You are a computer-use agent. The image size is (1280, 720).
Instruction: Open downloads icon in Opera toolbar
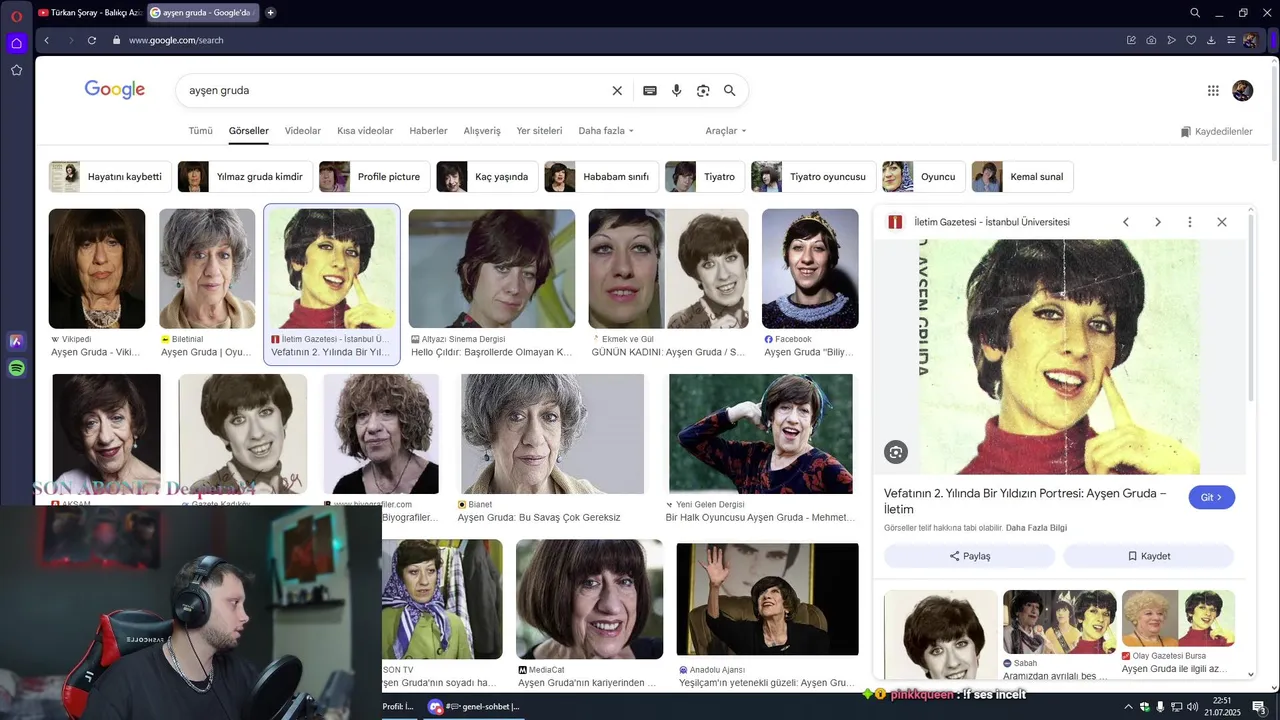1211,40
